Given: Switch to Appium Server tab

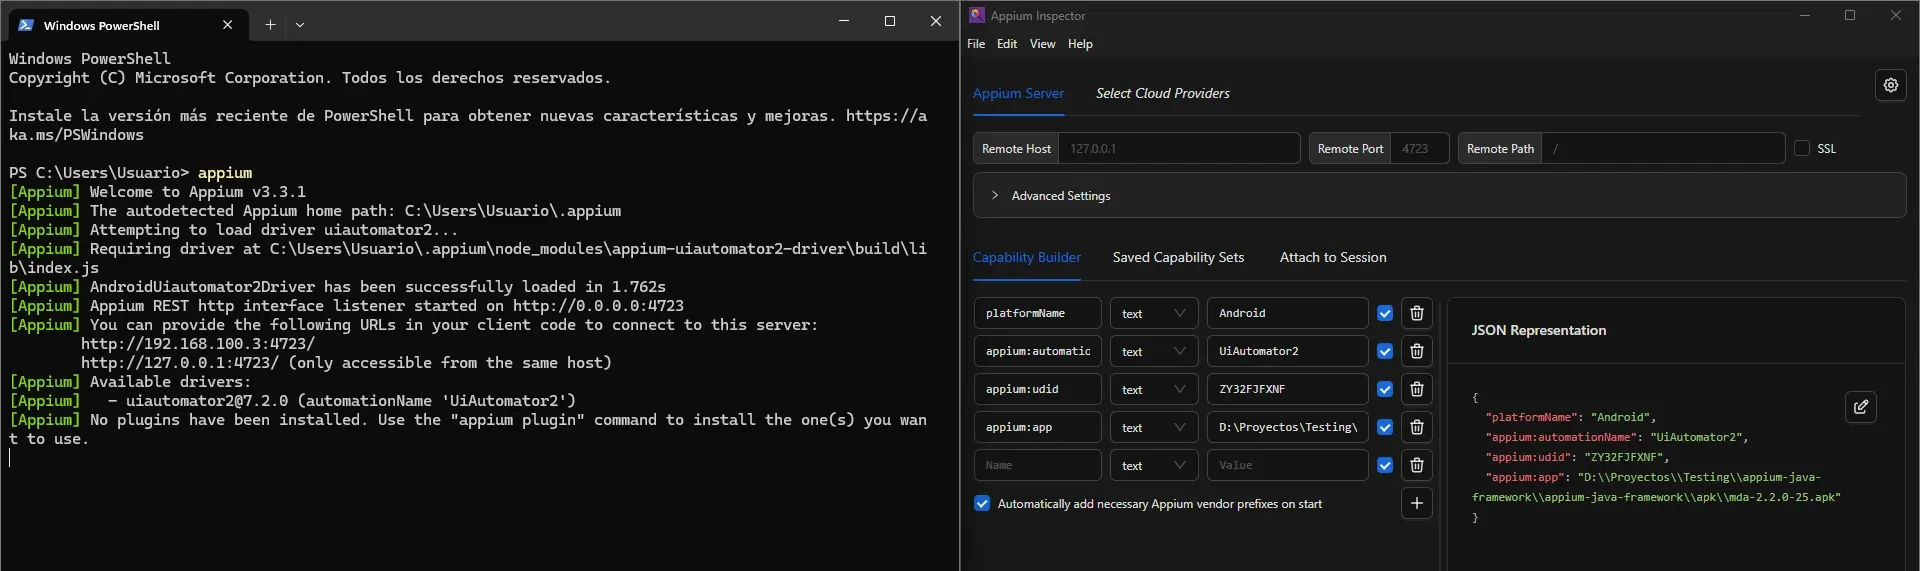Looking at the screenshot, I should tap(1018, 93).
